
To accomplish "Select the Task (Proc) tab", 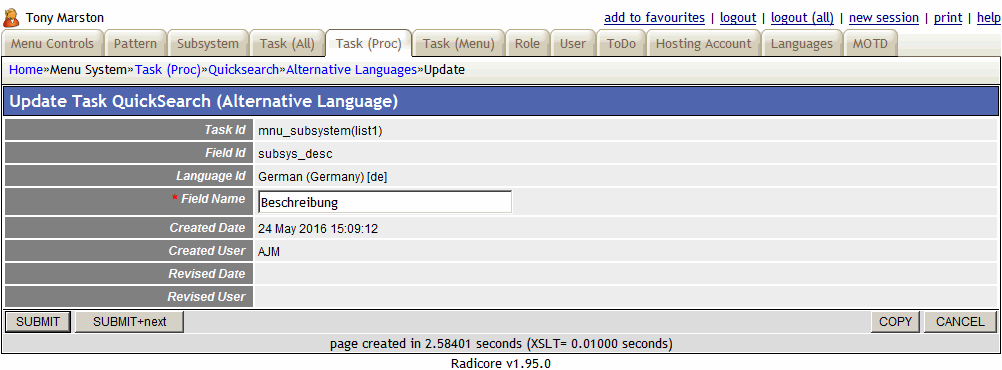I will pyautogui.click(x=369, y=44).
